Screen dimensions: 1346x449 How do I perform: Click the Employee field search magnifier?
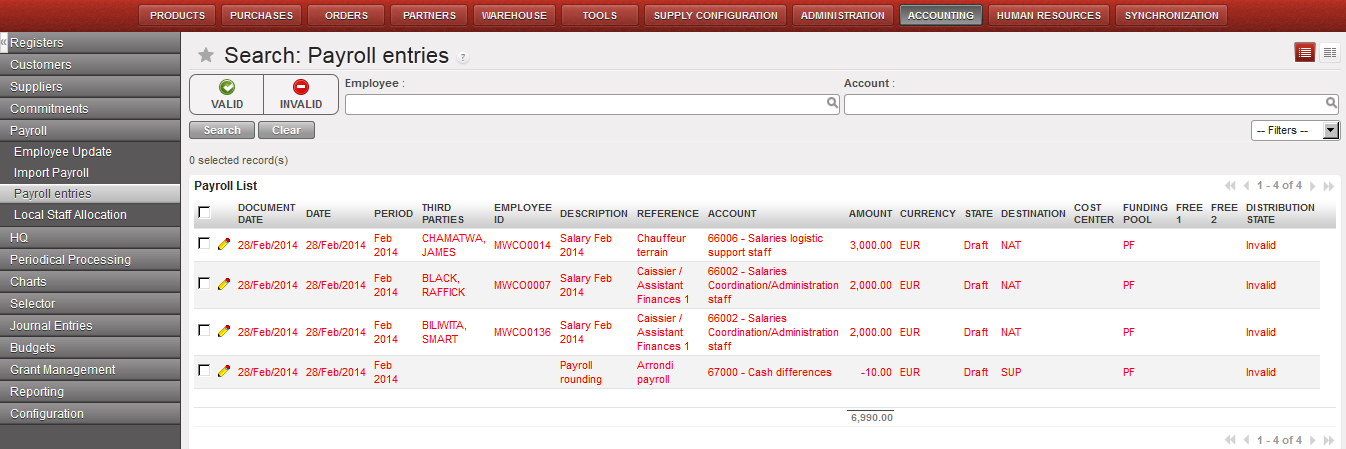(832, 103)
